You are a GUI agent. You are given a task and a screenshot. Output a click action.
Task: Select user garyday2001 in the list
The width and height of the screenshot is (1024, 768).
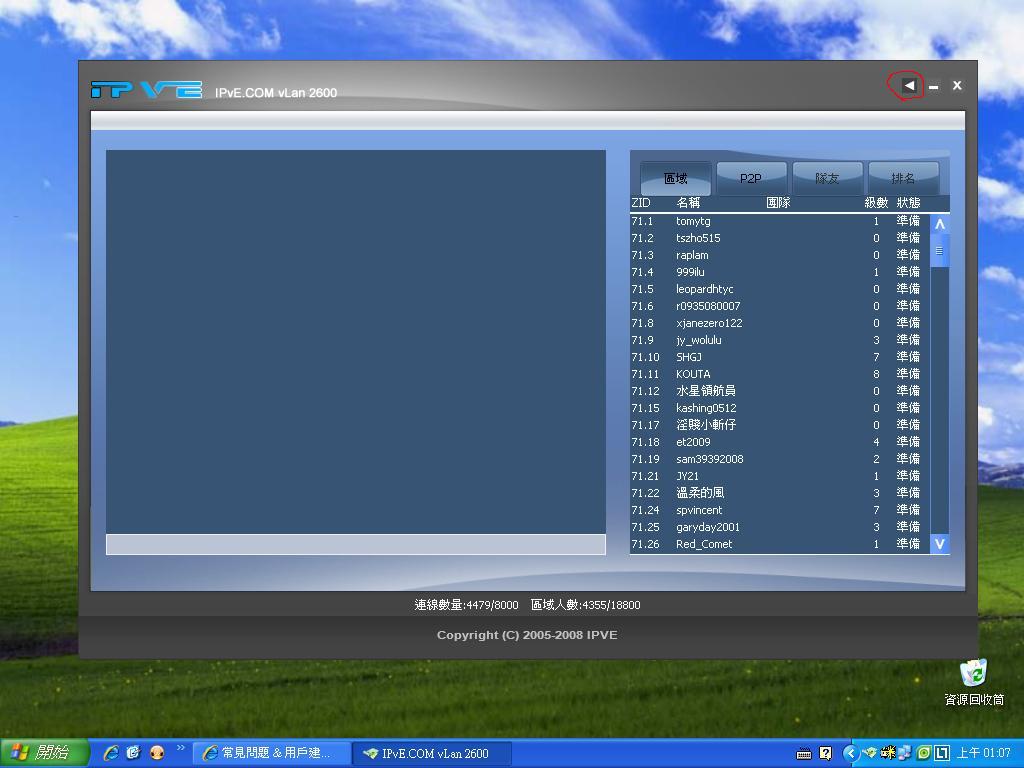780,527
